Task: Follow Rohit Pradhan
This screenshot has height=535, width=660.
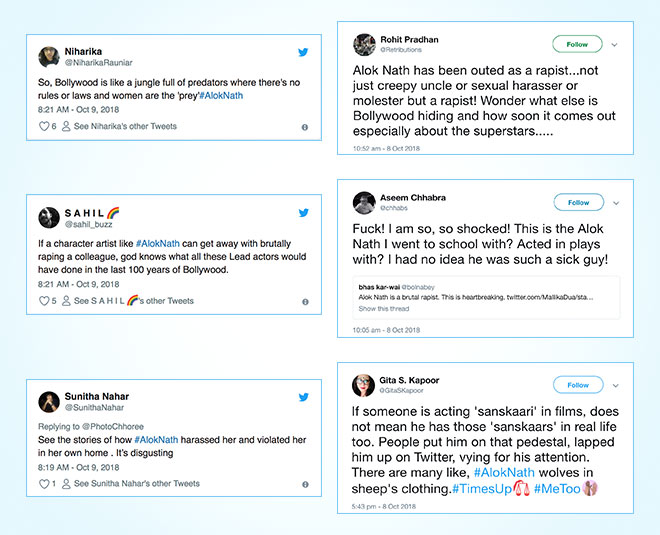Action: (x=577, y=44)
